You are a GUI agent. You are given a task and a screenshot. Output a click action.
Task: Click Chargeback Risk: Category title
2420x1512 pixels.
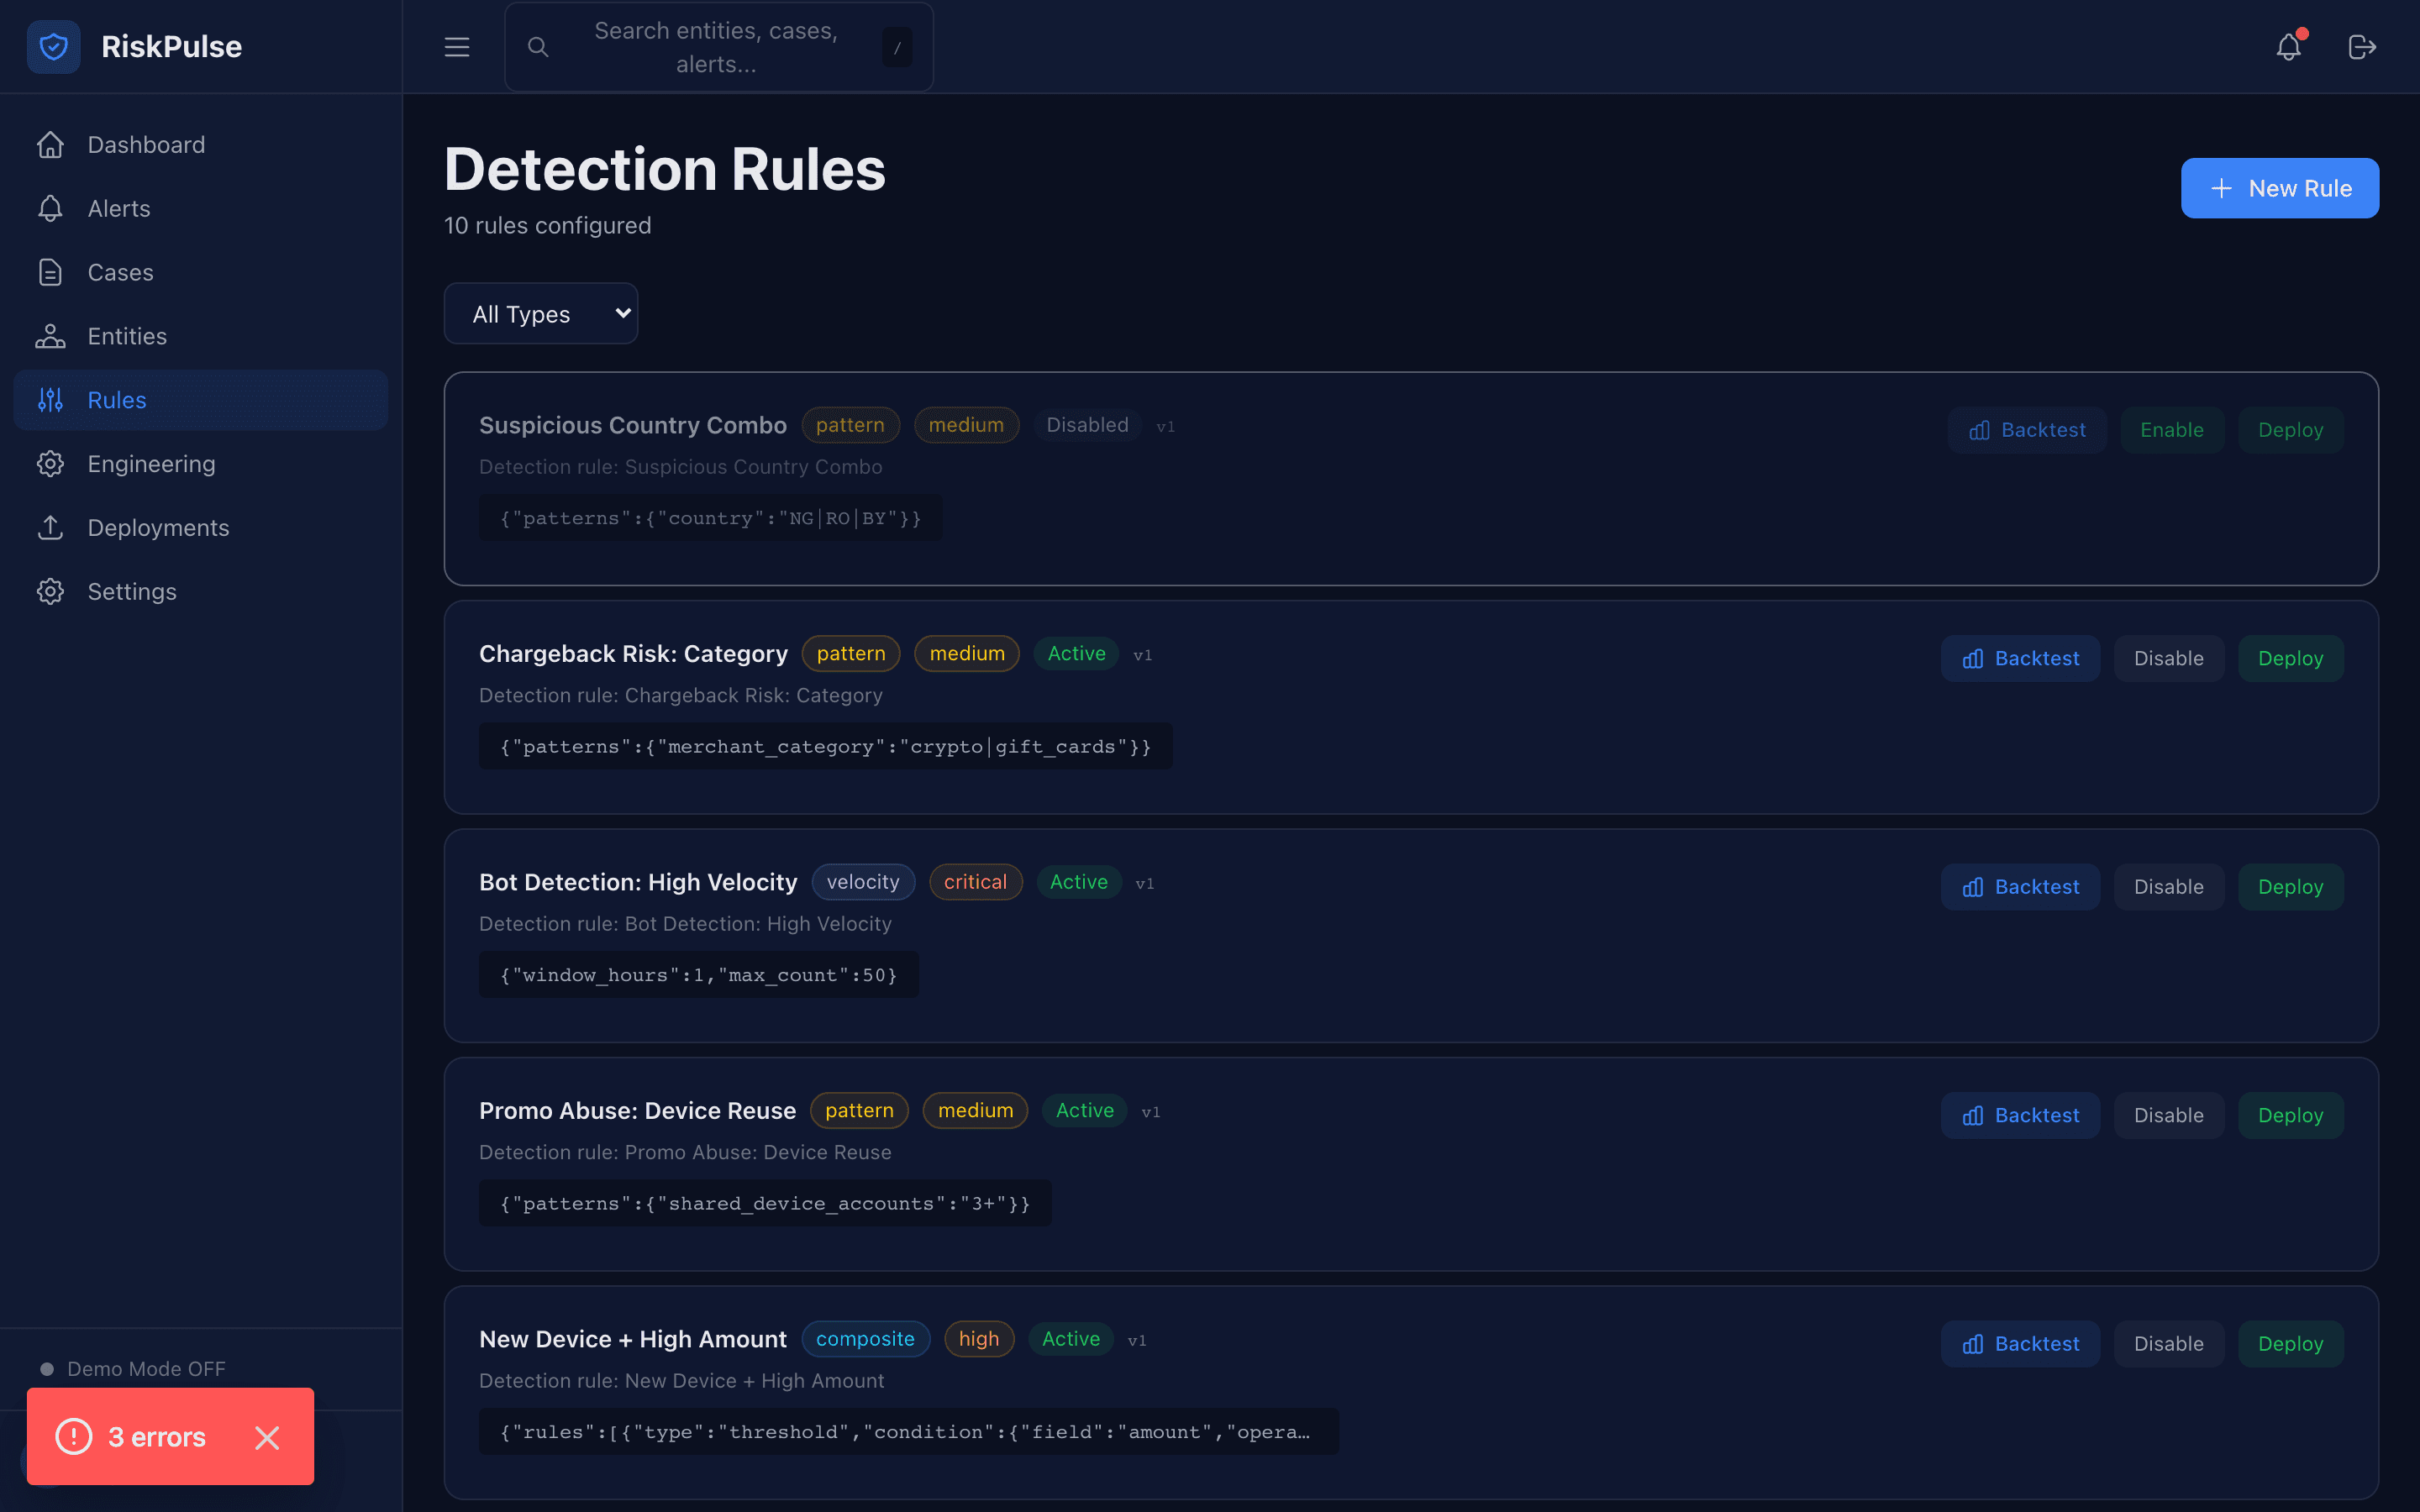(x=633, y=654)
